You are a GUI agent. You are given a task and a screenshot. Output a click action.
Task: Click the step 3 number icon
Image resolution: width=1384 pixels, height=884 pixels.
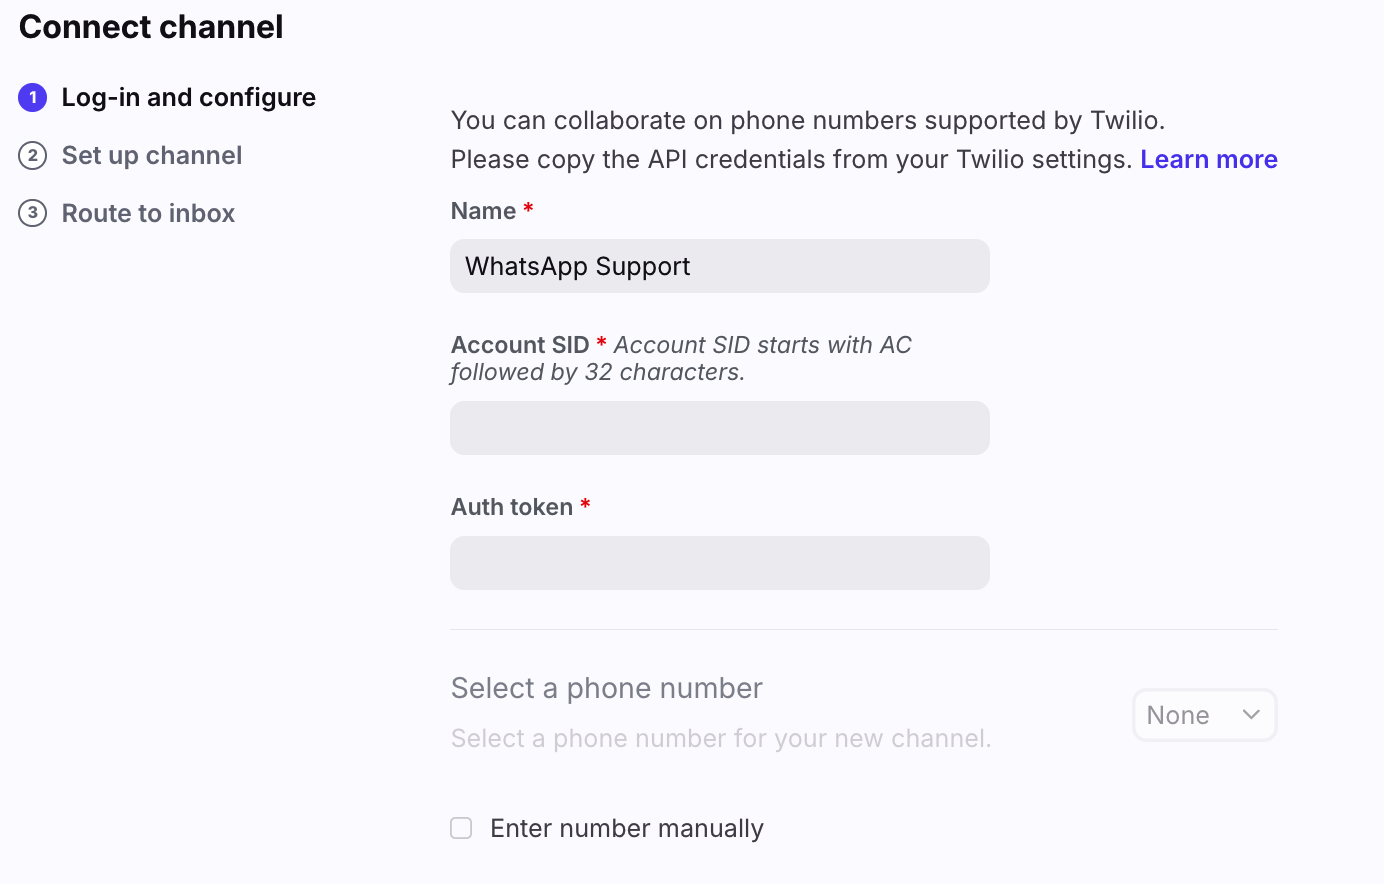tap(33, 213)
